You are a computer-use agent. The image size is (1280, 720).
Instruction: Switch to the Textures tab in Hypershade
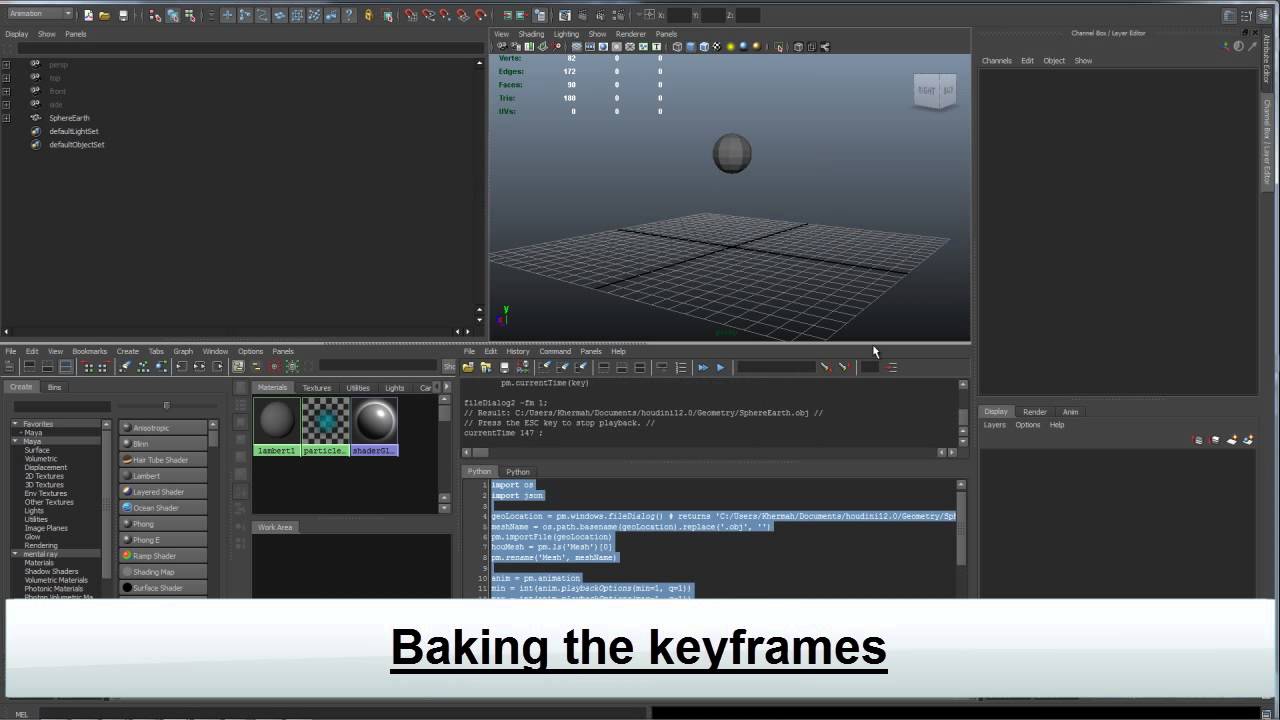pos(316,388)
